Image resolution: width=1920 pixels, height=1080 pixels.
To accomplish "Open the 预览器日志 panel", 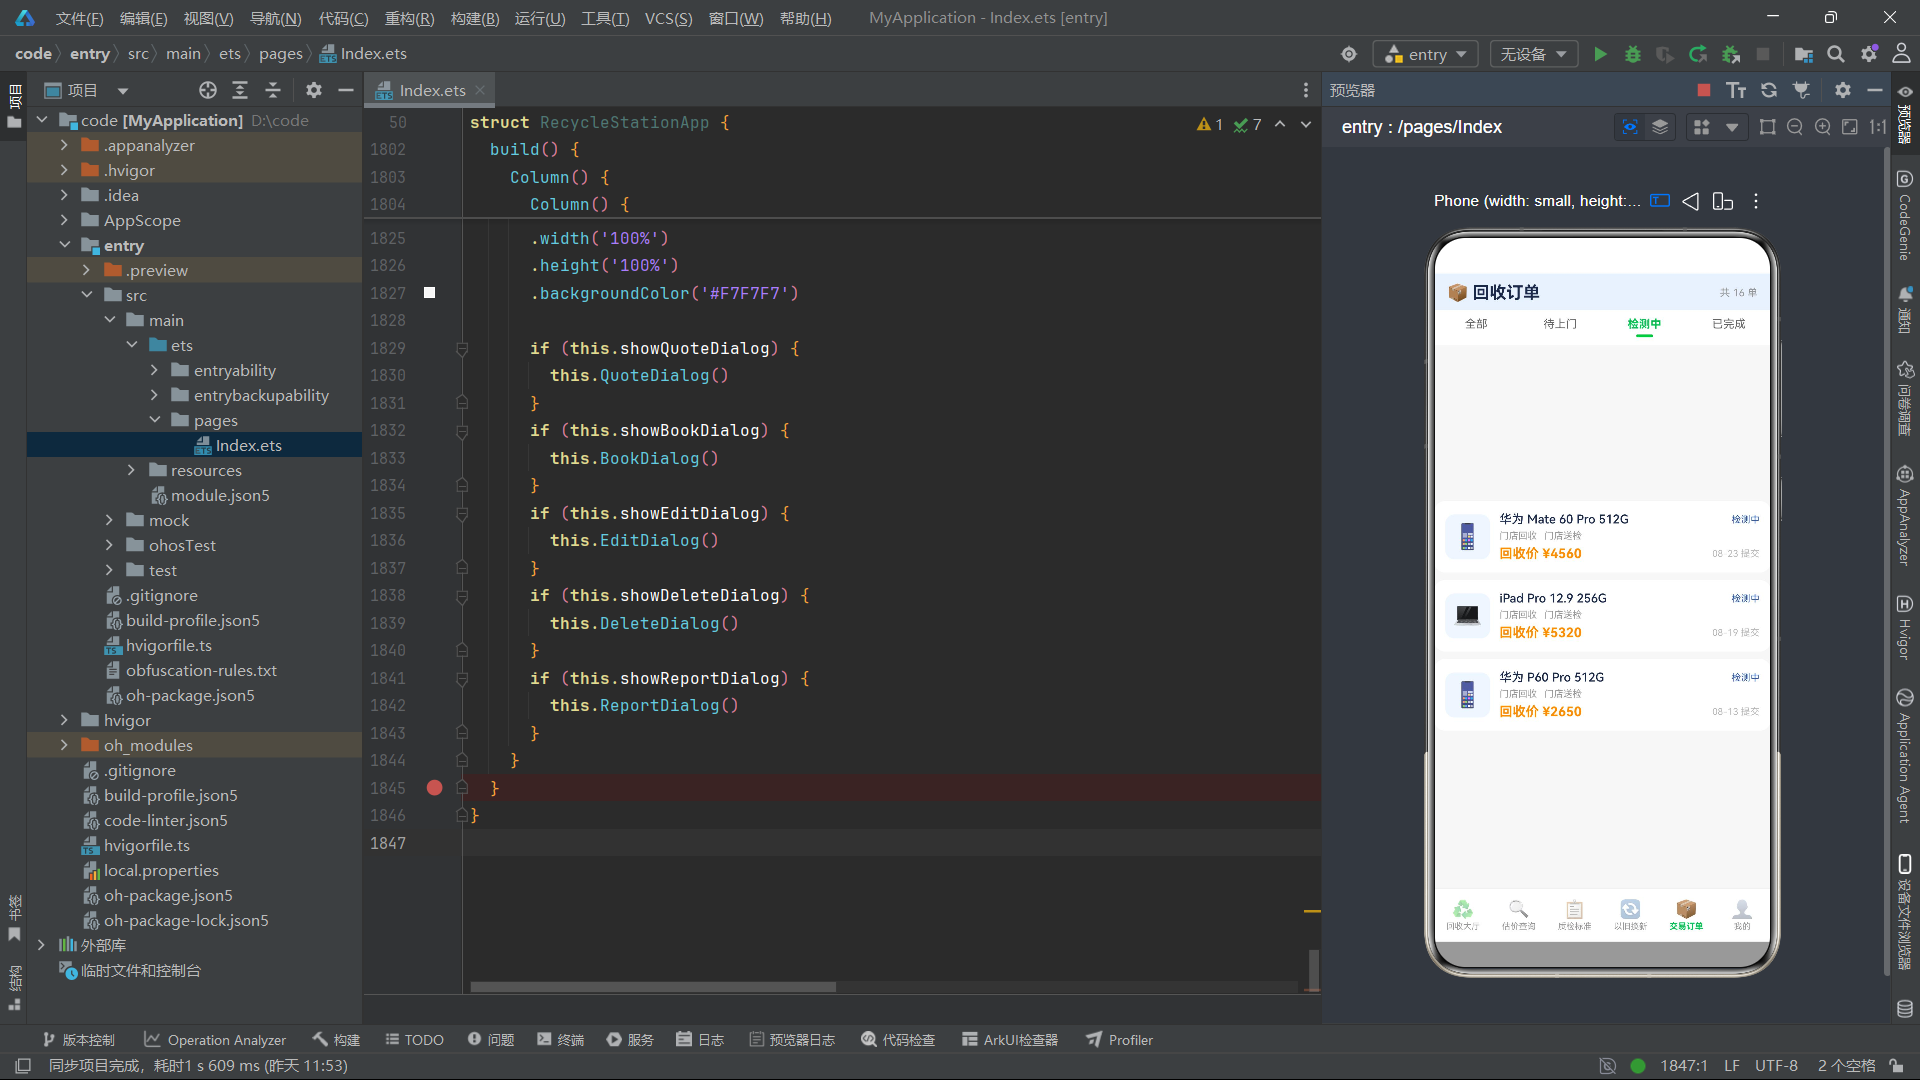I will [792, 1040].
